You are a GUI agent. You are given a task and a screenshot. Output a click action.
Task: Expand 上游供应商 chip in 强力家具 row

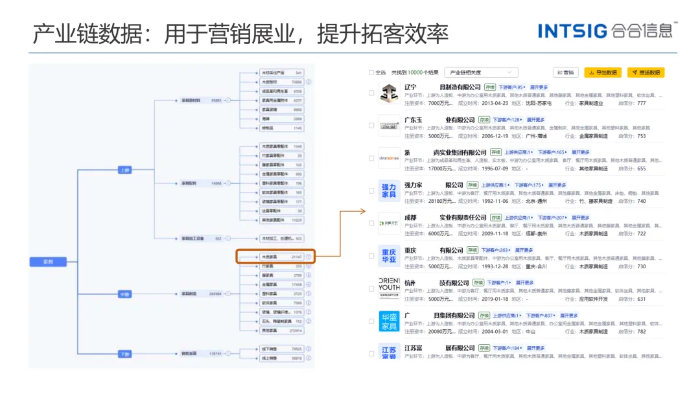click(495, 185)
